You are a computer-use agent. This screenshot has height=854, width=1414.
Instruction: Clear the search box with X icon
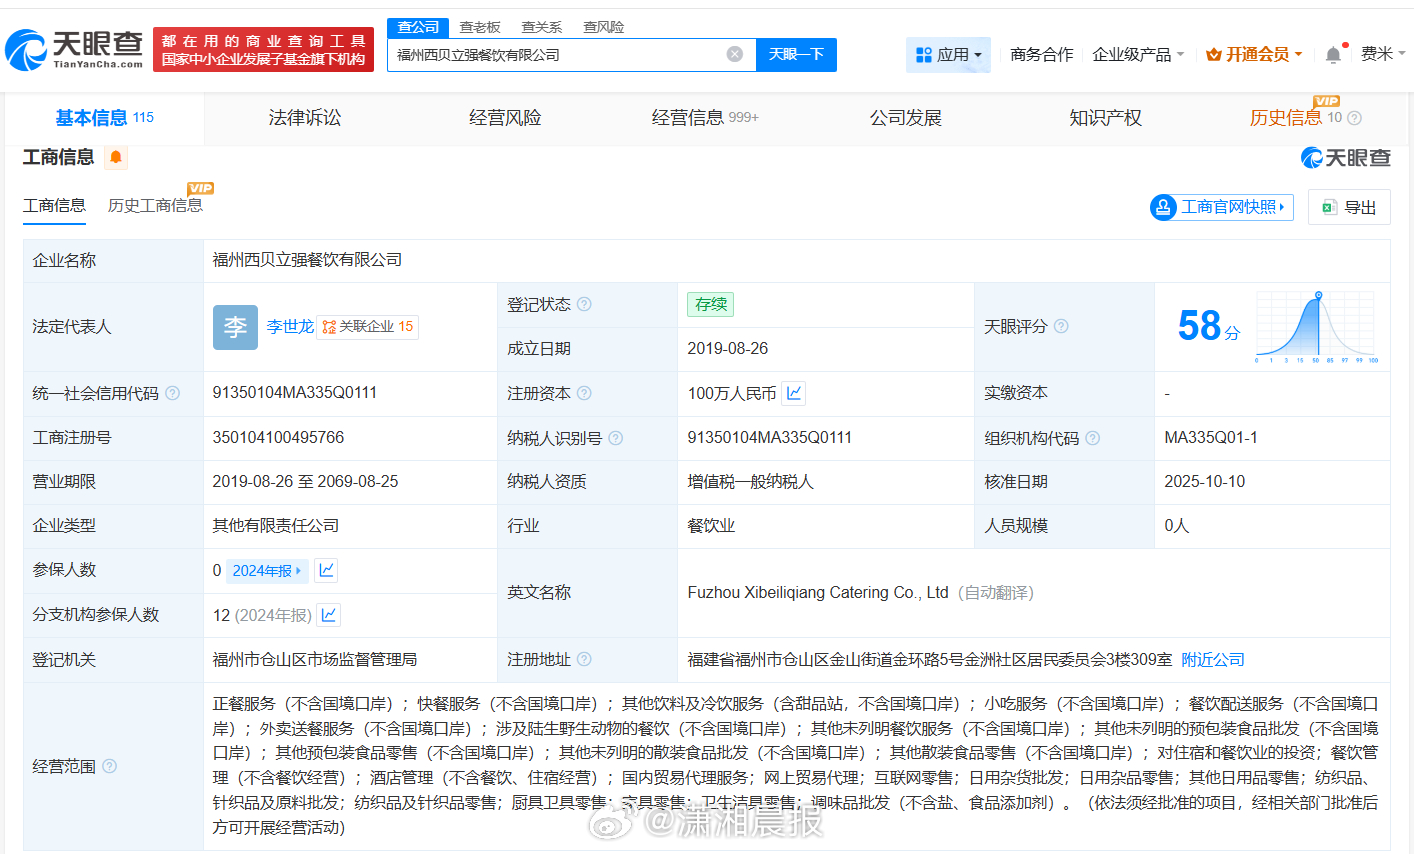point(735,54)
